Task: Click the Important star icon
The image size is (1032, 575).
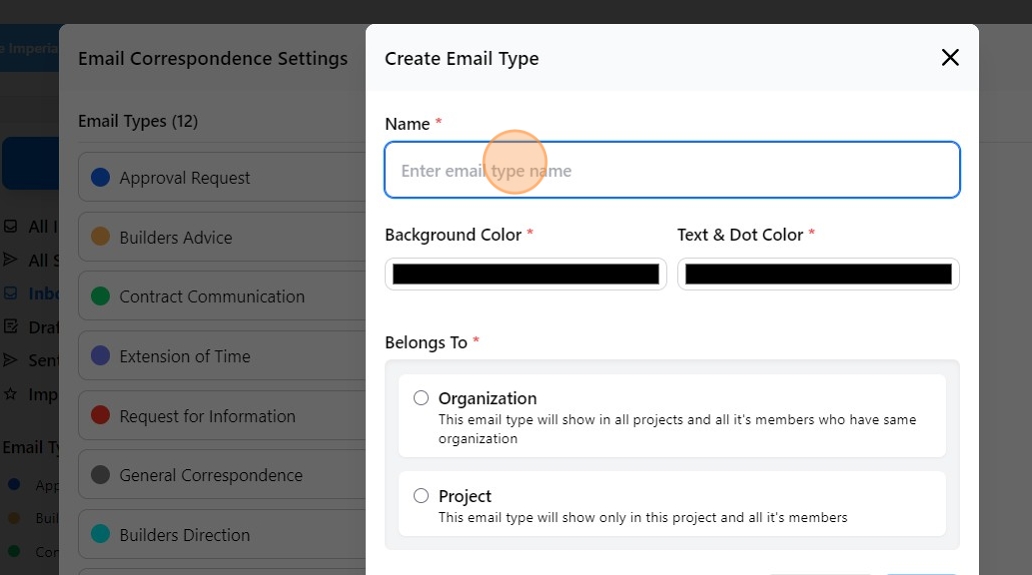Action: pos(11,394)
